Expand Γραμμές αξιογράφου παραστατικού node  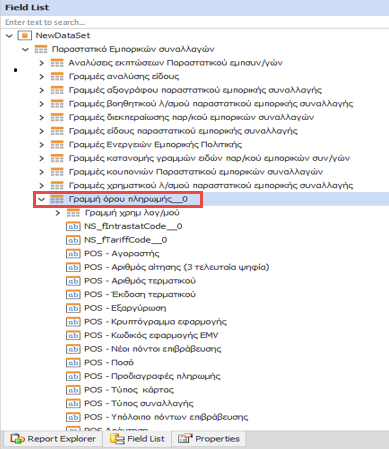pos(41,90)
